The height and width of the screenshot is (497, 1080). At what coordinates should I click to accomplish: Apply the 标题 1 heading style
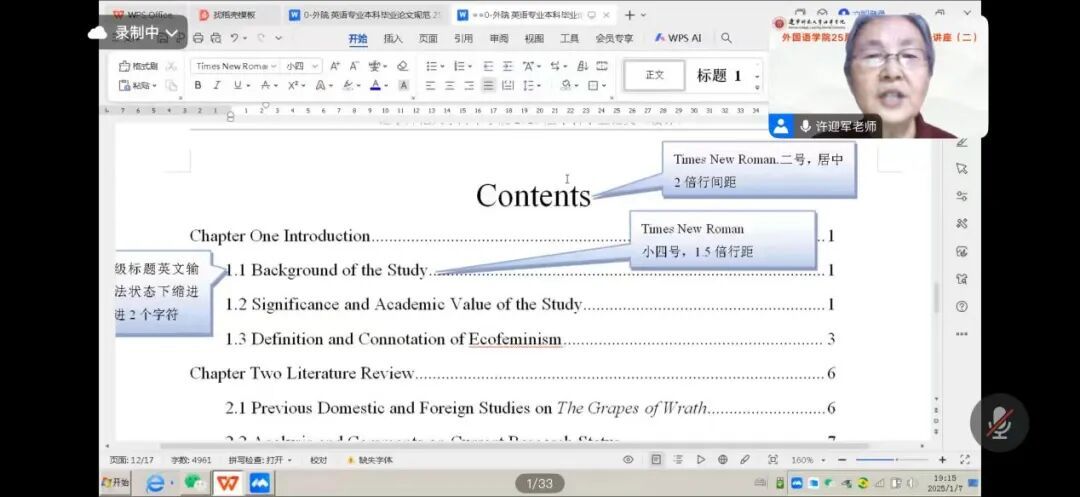pyautogui.click(x=719, y=75)
